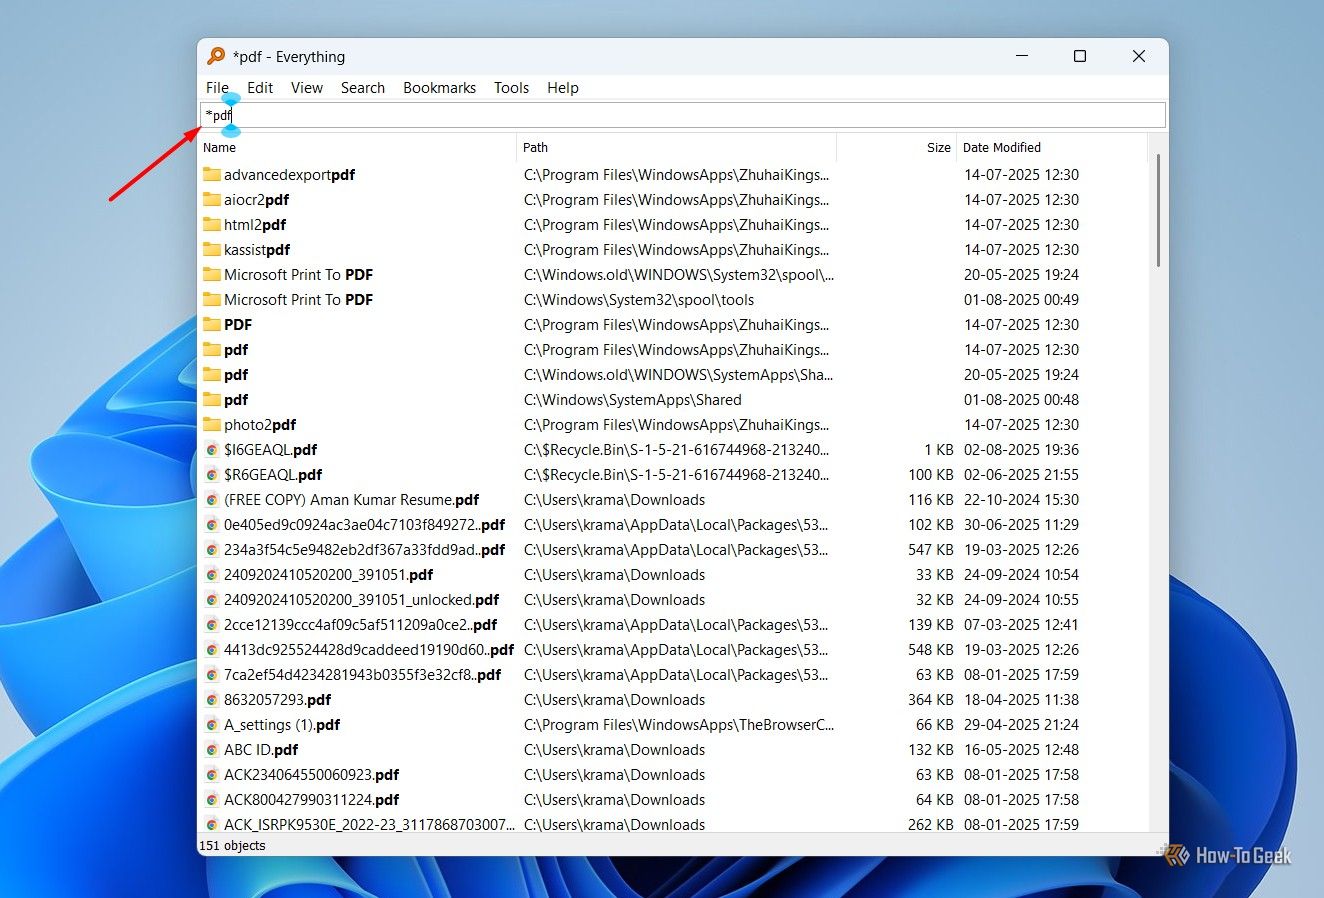Select the file name 8632057293.pdf
The image size is (1324, 898).
pyautogui.click(x=278, y=700)
